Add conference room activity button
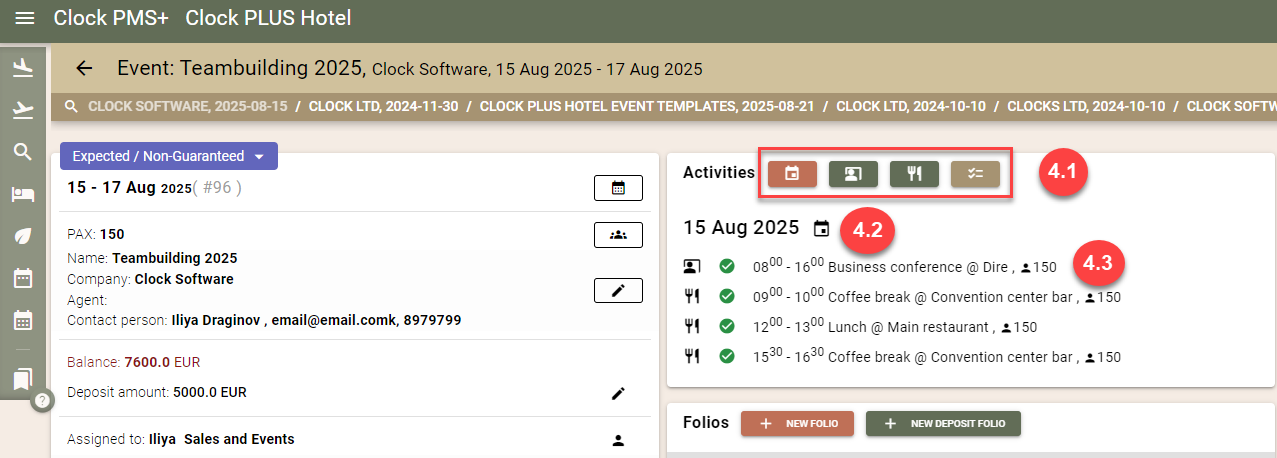 pyautogui.click(x=853, y=174)
